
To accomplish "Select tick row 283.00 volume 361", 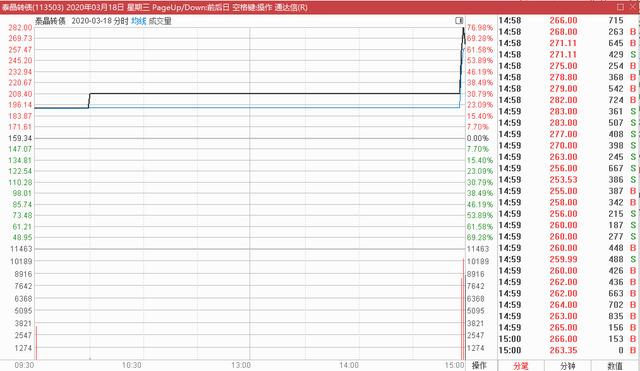I will coord(568,111).
